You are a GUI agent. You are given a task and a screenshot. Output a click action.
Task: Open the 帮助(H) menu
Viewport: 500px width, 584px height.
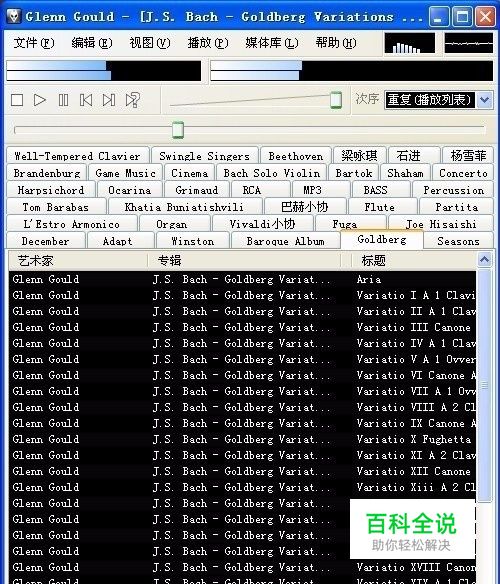(x=336, y=43)
